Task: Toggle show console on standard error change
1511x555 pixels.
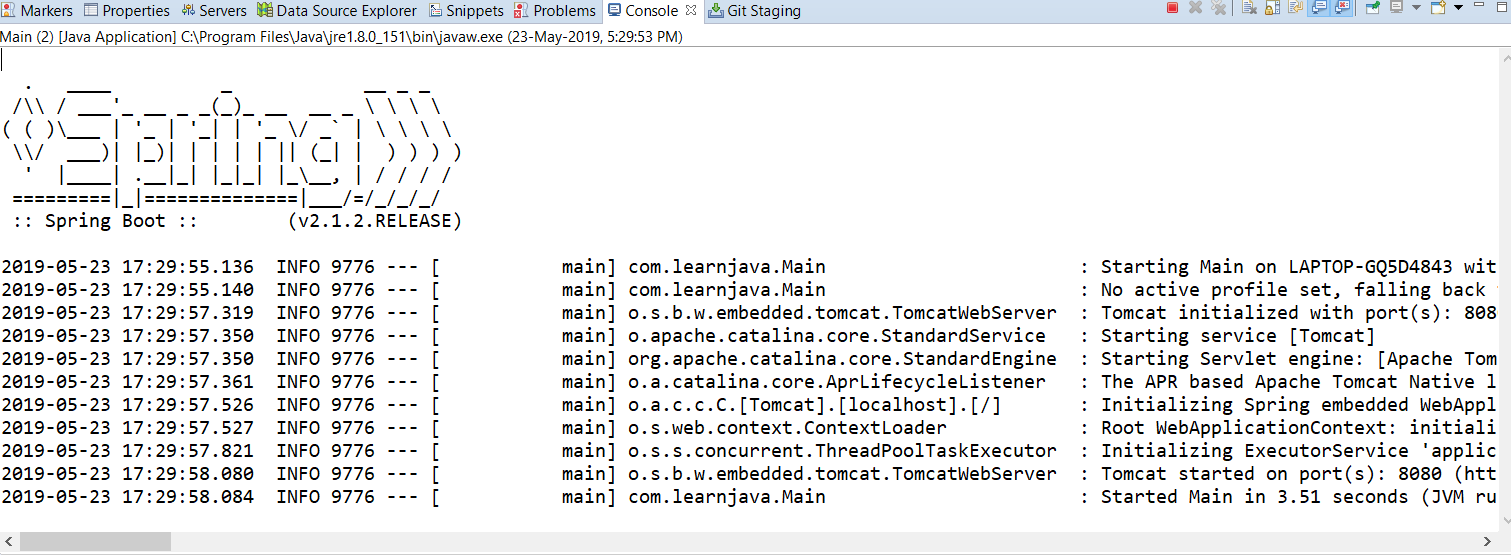Action: (1342, 8)
